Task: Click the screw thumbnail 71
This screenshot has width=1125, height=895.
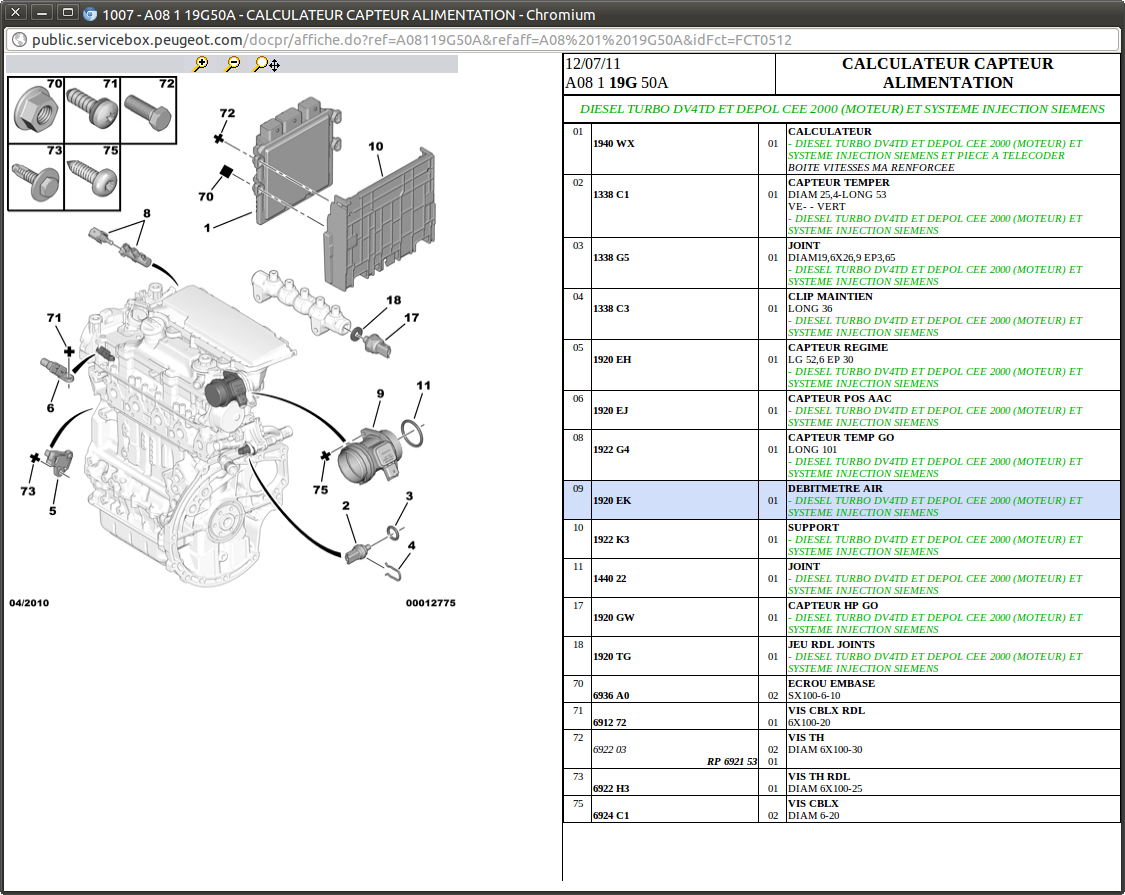Action: [x=92, y=111]
